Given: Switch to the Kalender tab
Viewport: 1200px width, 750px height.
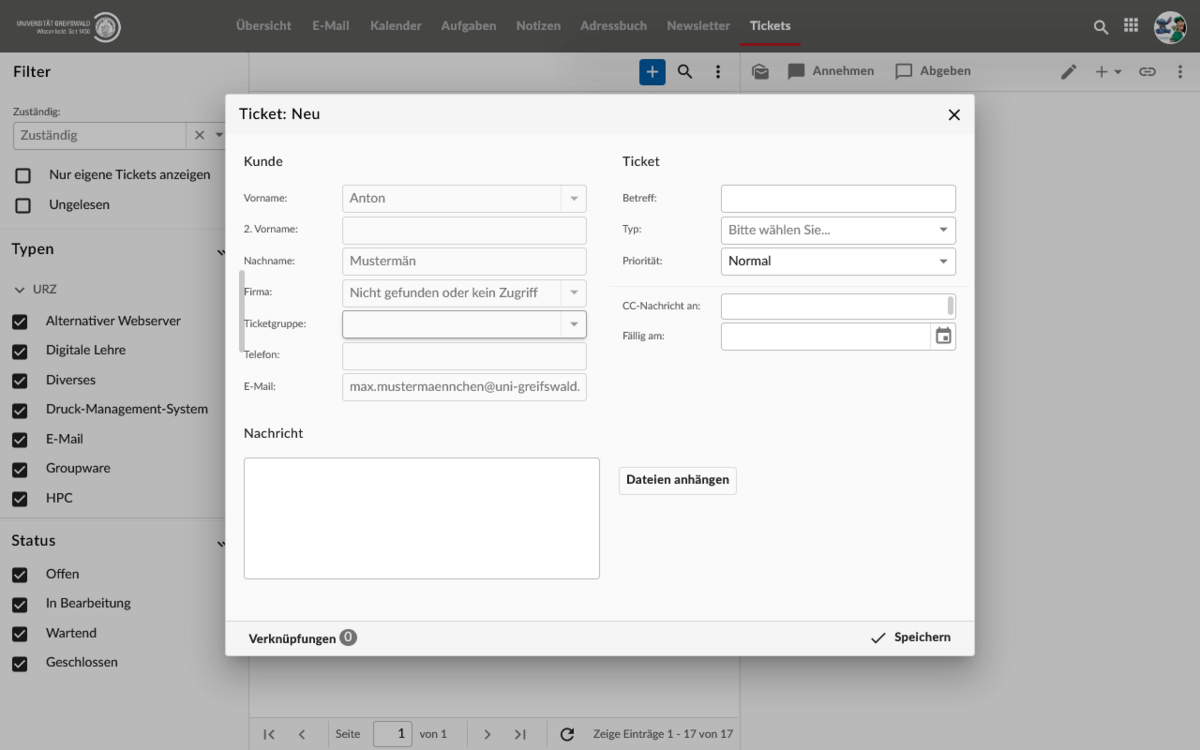Looking at the screenshot, I should click(395, 26).
